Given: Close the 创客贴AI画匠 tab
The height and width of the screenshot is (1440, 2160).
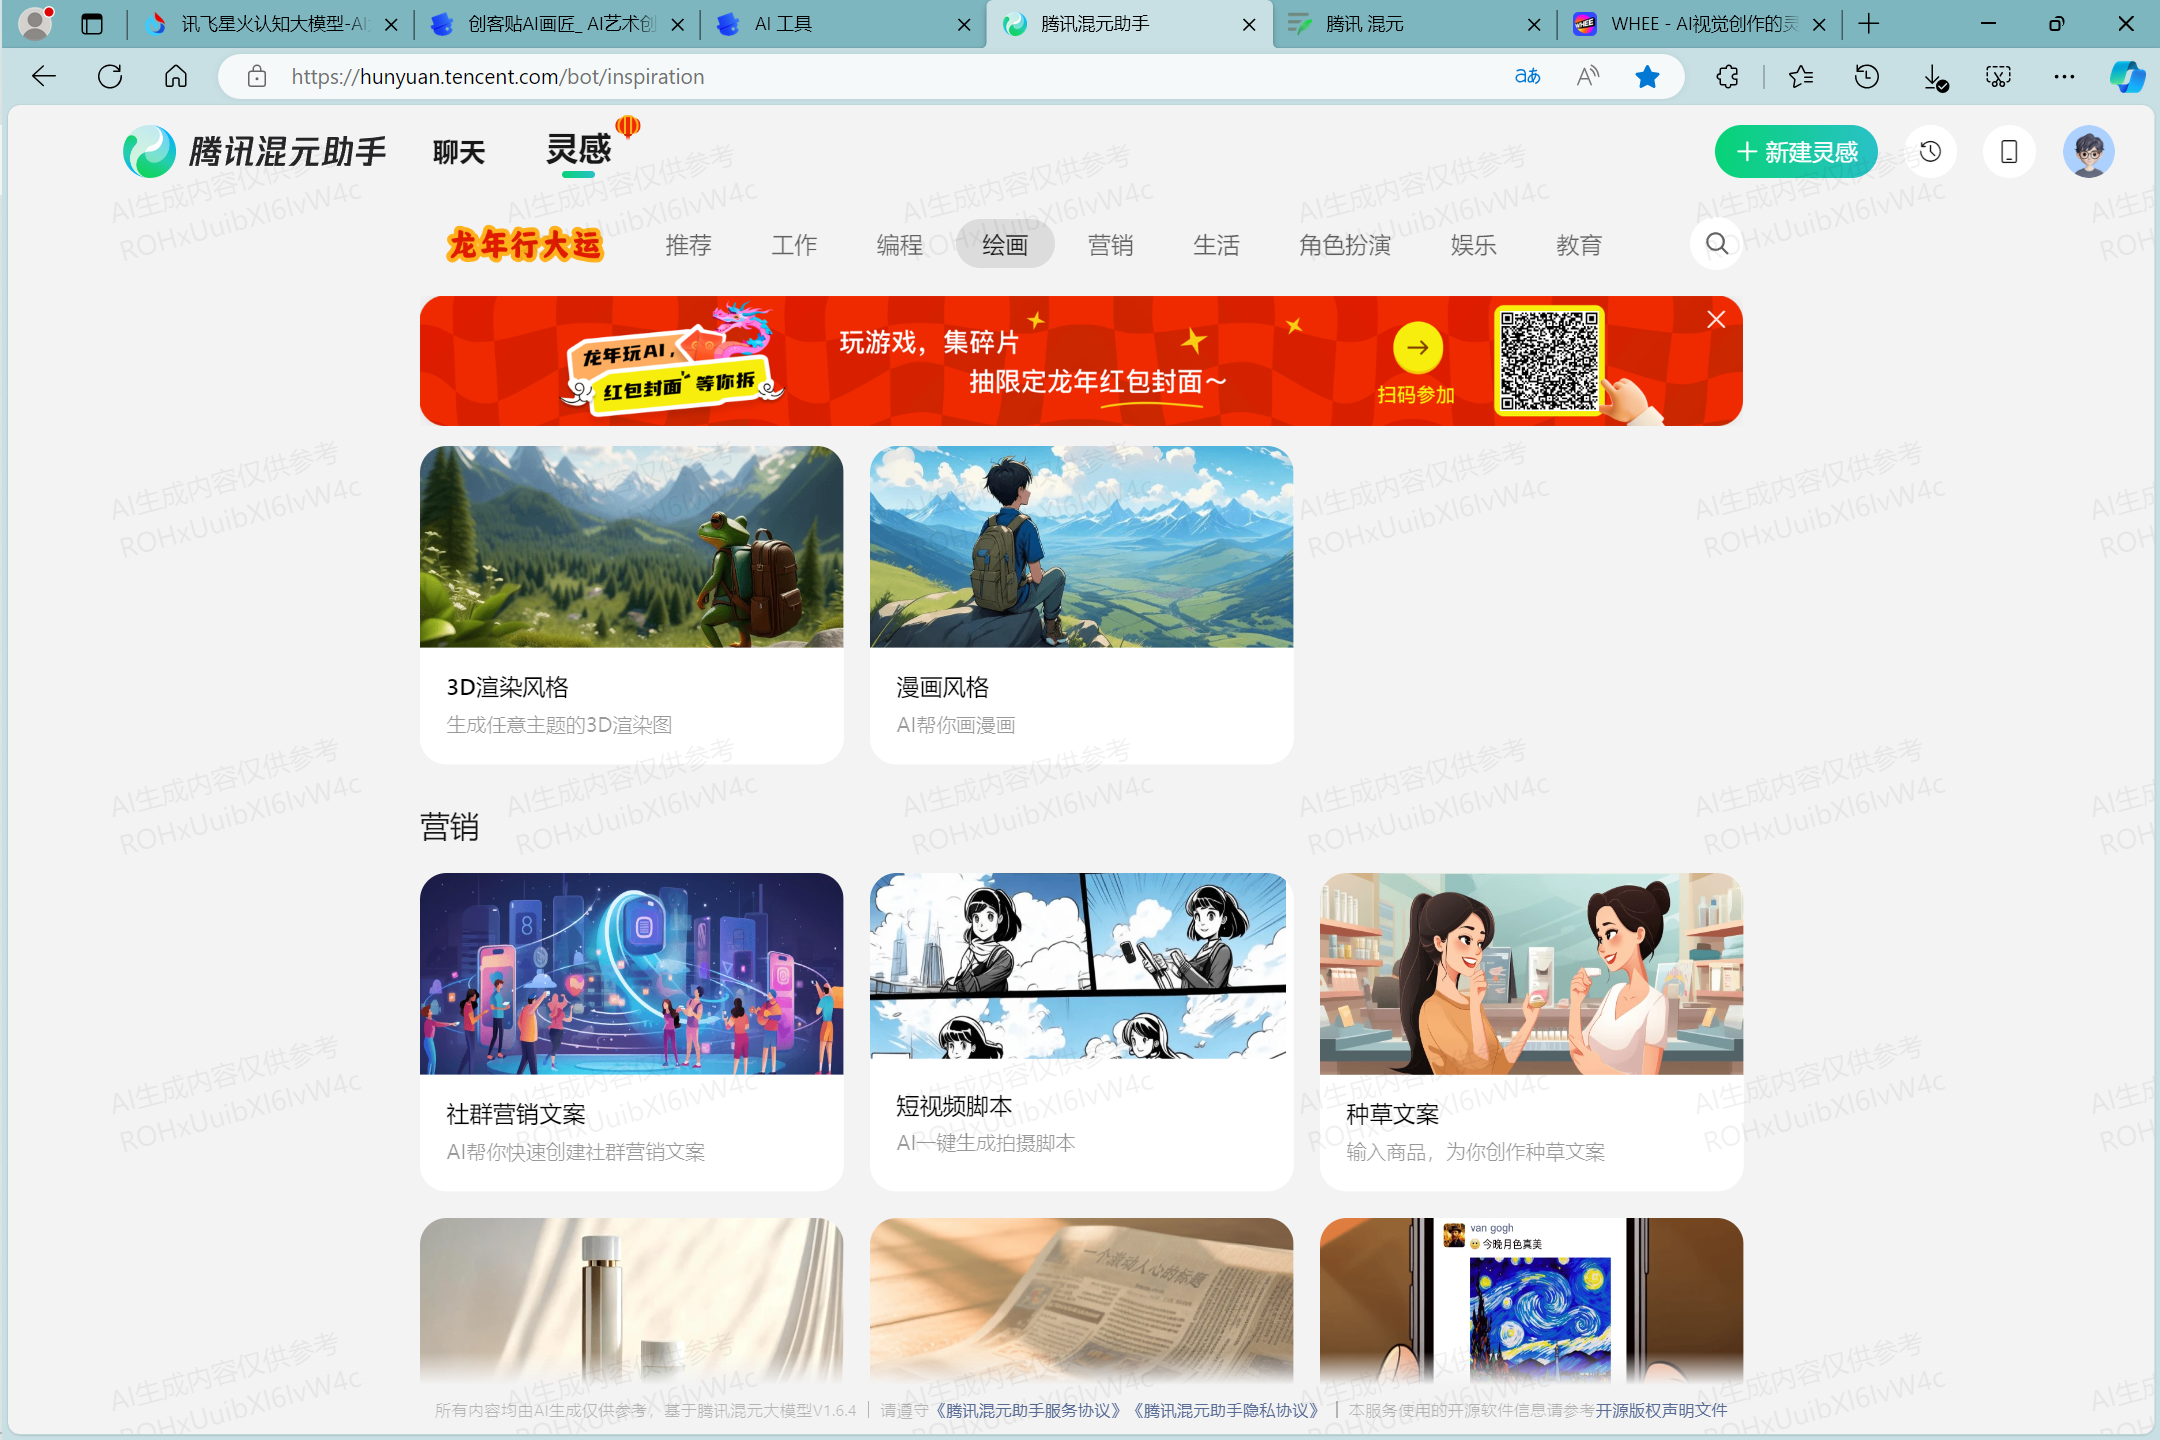Looking at the screenshot, I should click(x=678, y=24).
